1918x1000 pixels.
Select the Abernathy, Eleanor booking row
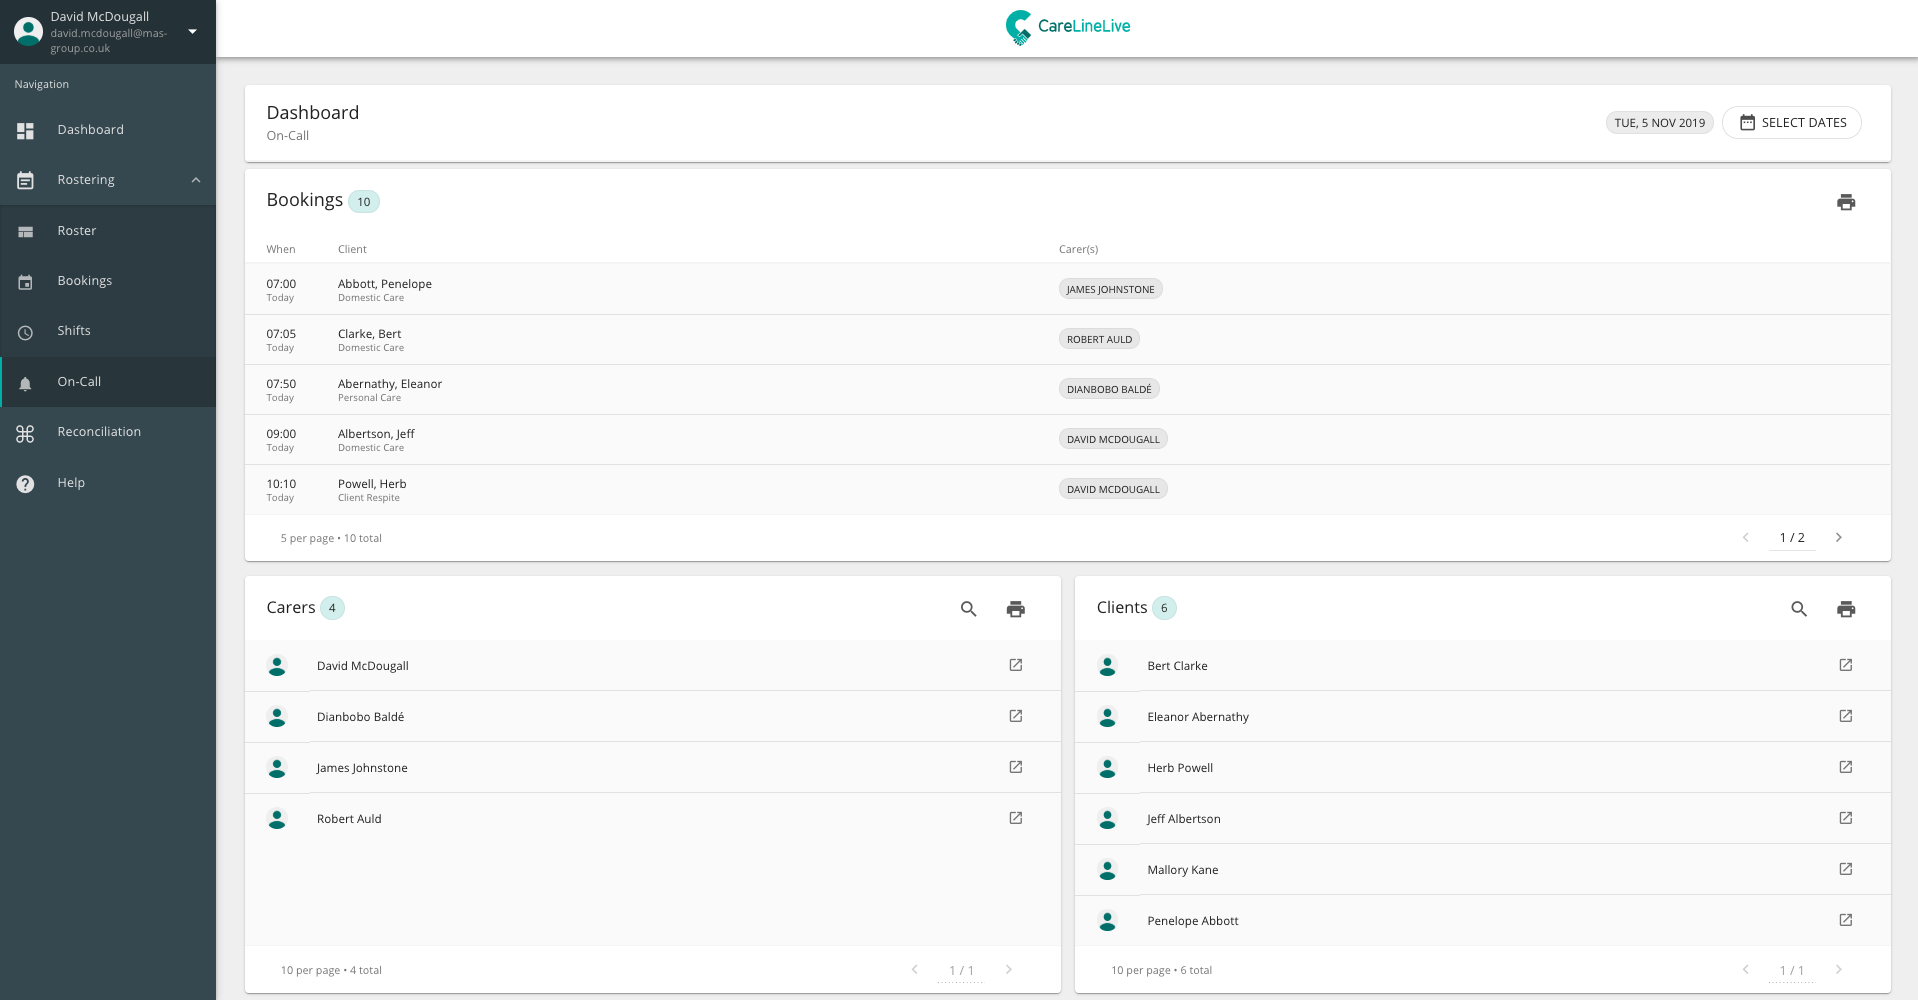coord(1068,390)
